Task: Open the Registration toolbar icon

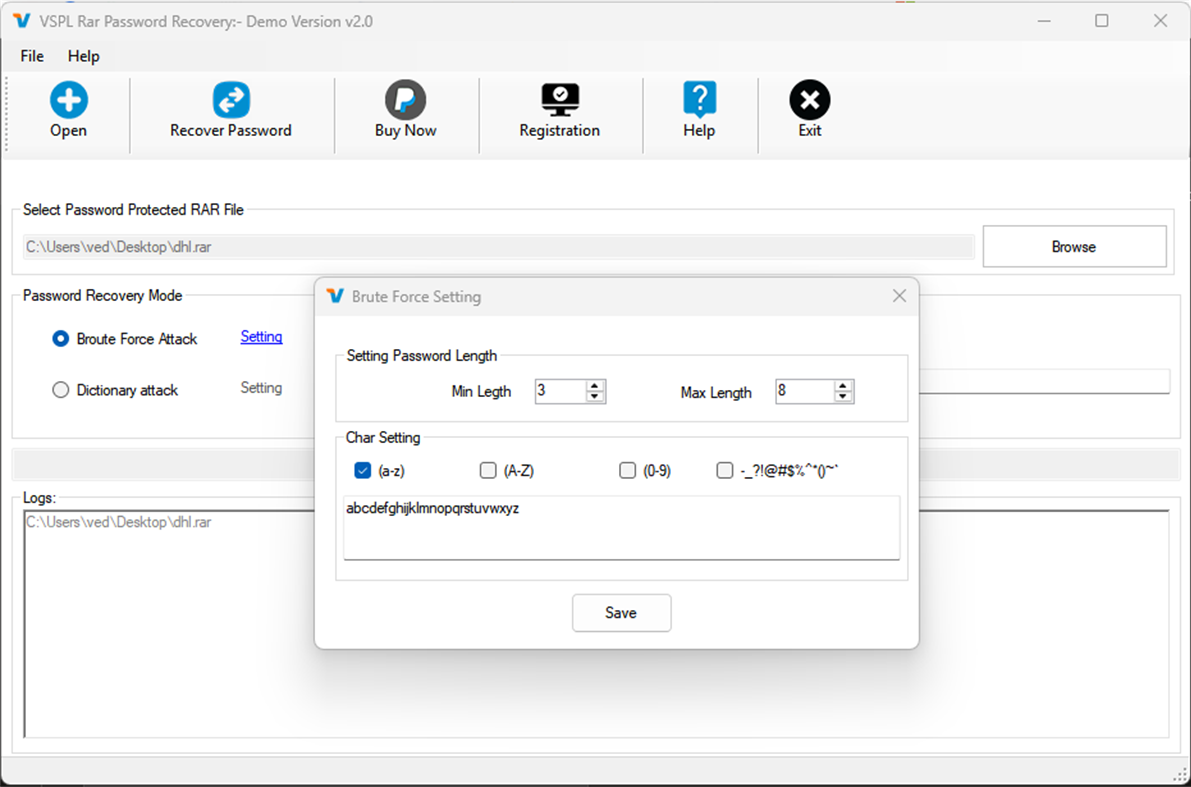Action: [559, 100]
